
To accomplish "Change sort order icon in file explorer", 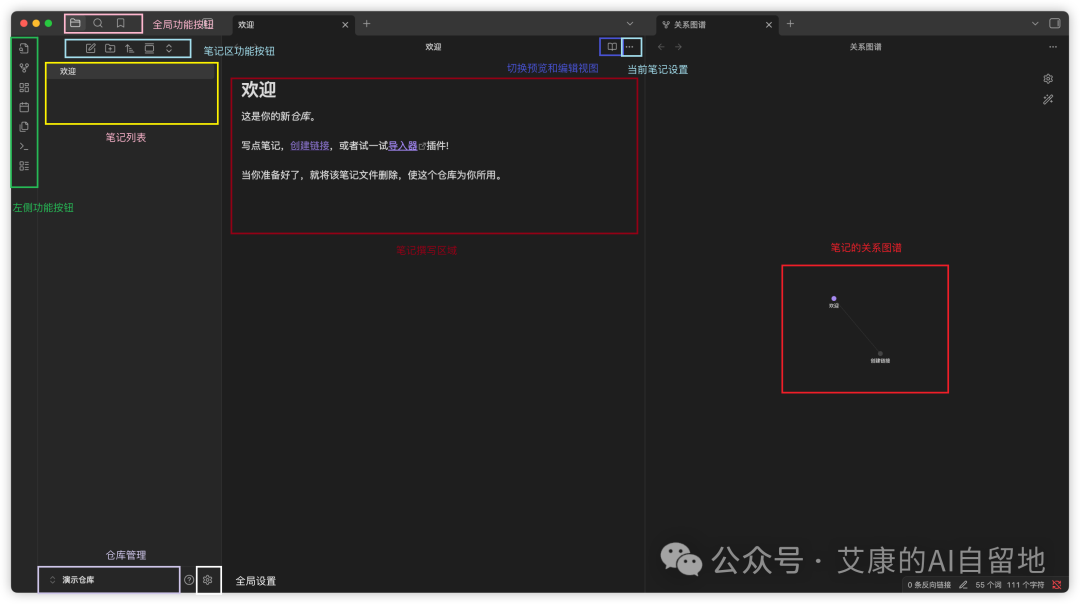I will click(129, 48).
